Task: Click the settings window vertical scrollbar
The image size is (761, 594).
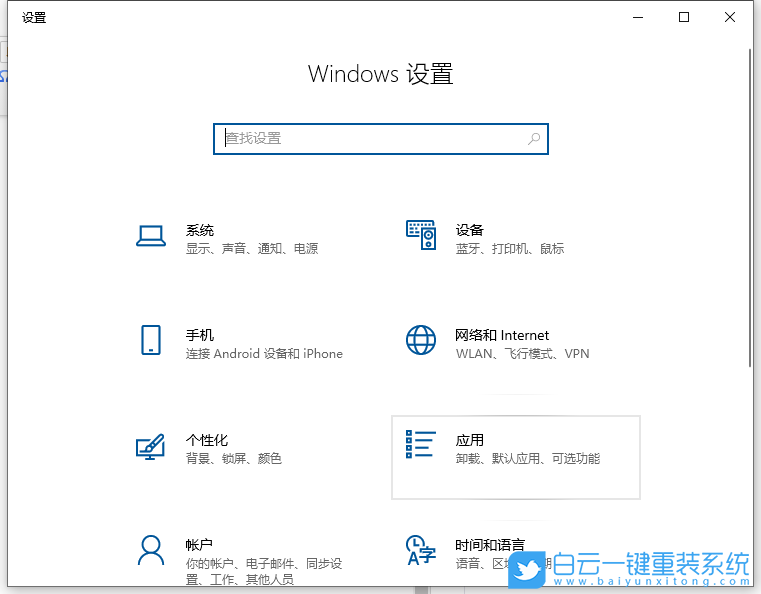Action: (750, 209)
